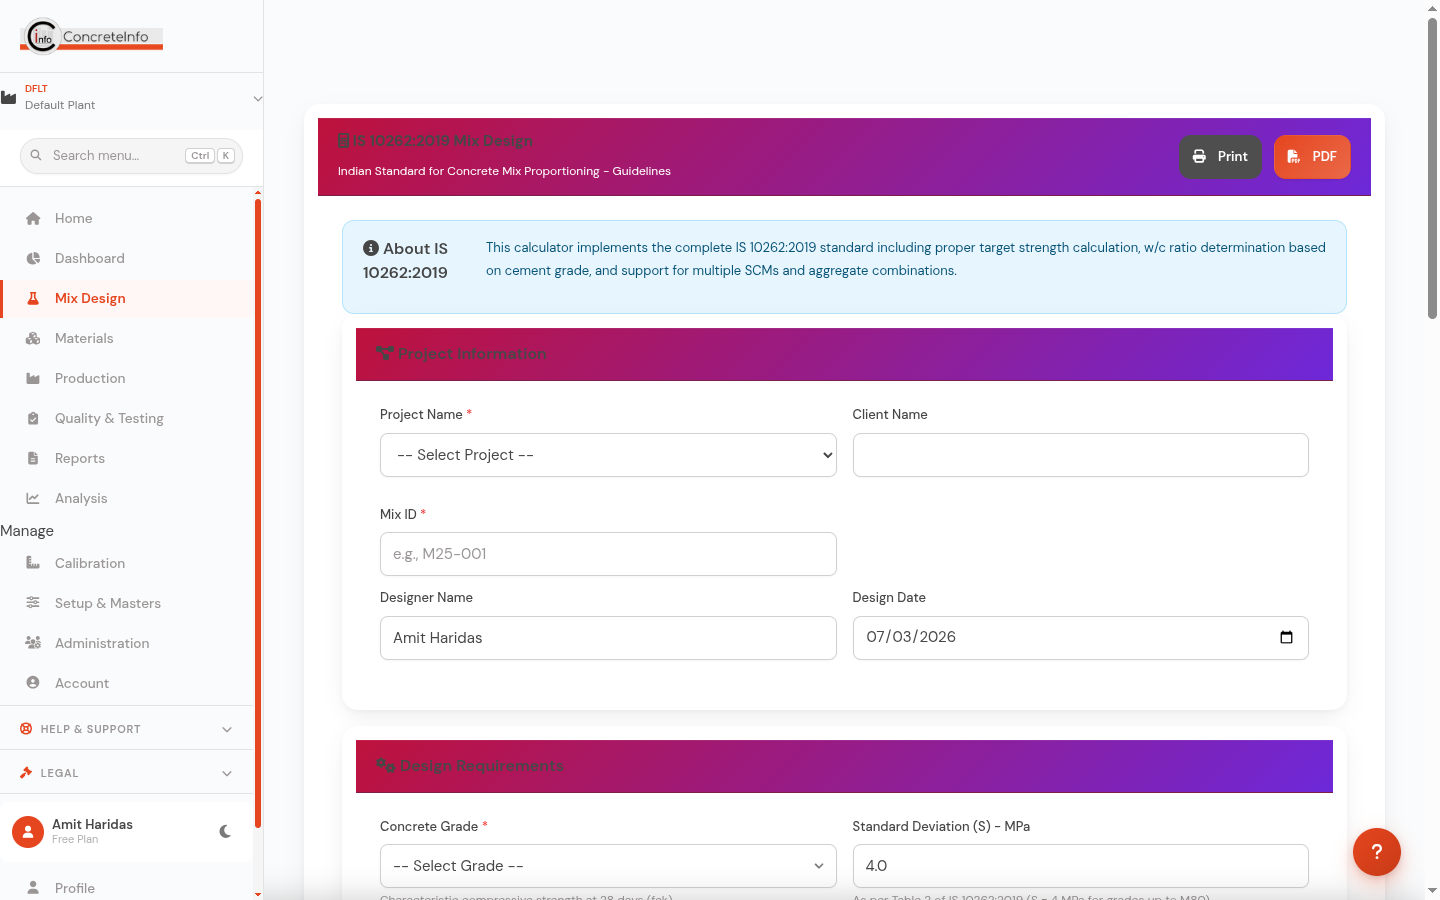Expand the Help & Support section
This screenshot has width=1440, height=900.
pyautogui.click(x=127, y=729)
